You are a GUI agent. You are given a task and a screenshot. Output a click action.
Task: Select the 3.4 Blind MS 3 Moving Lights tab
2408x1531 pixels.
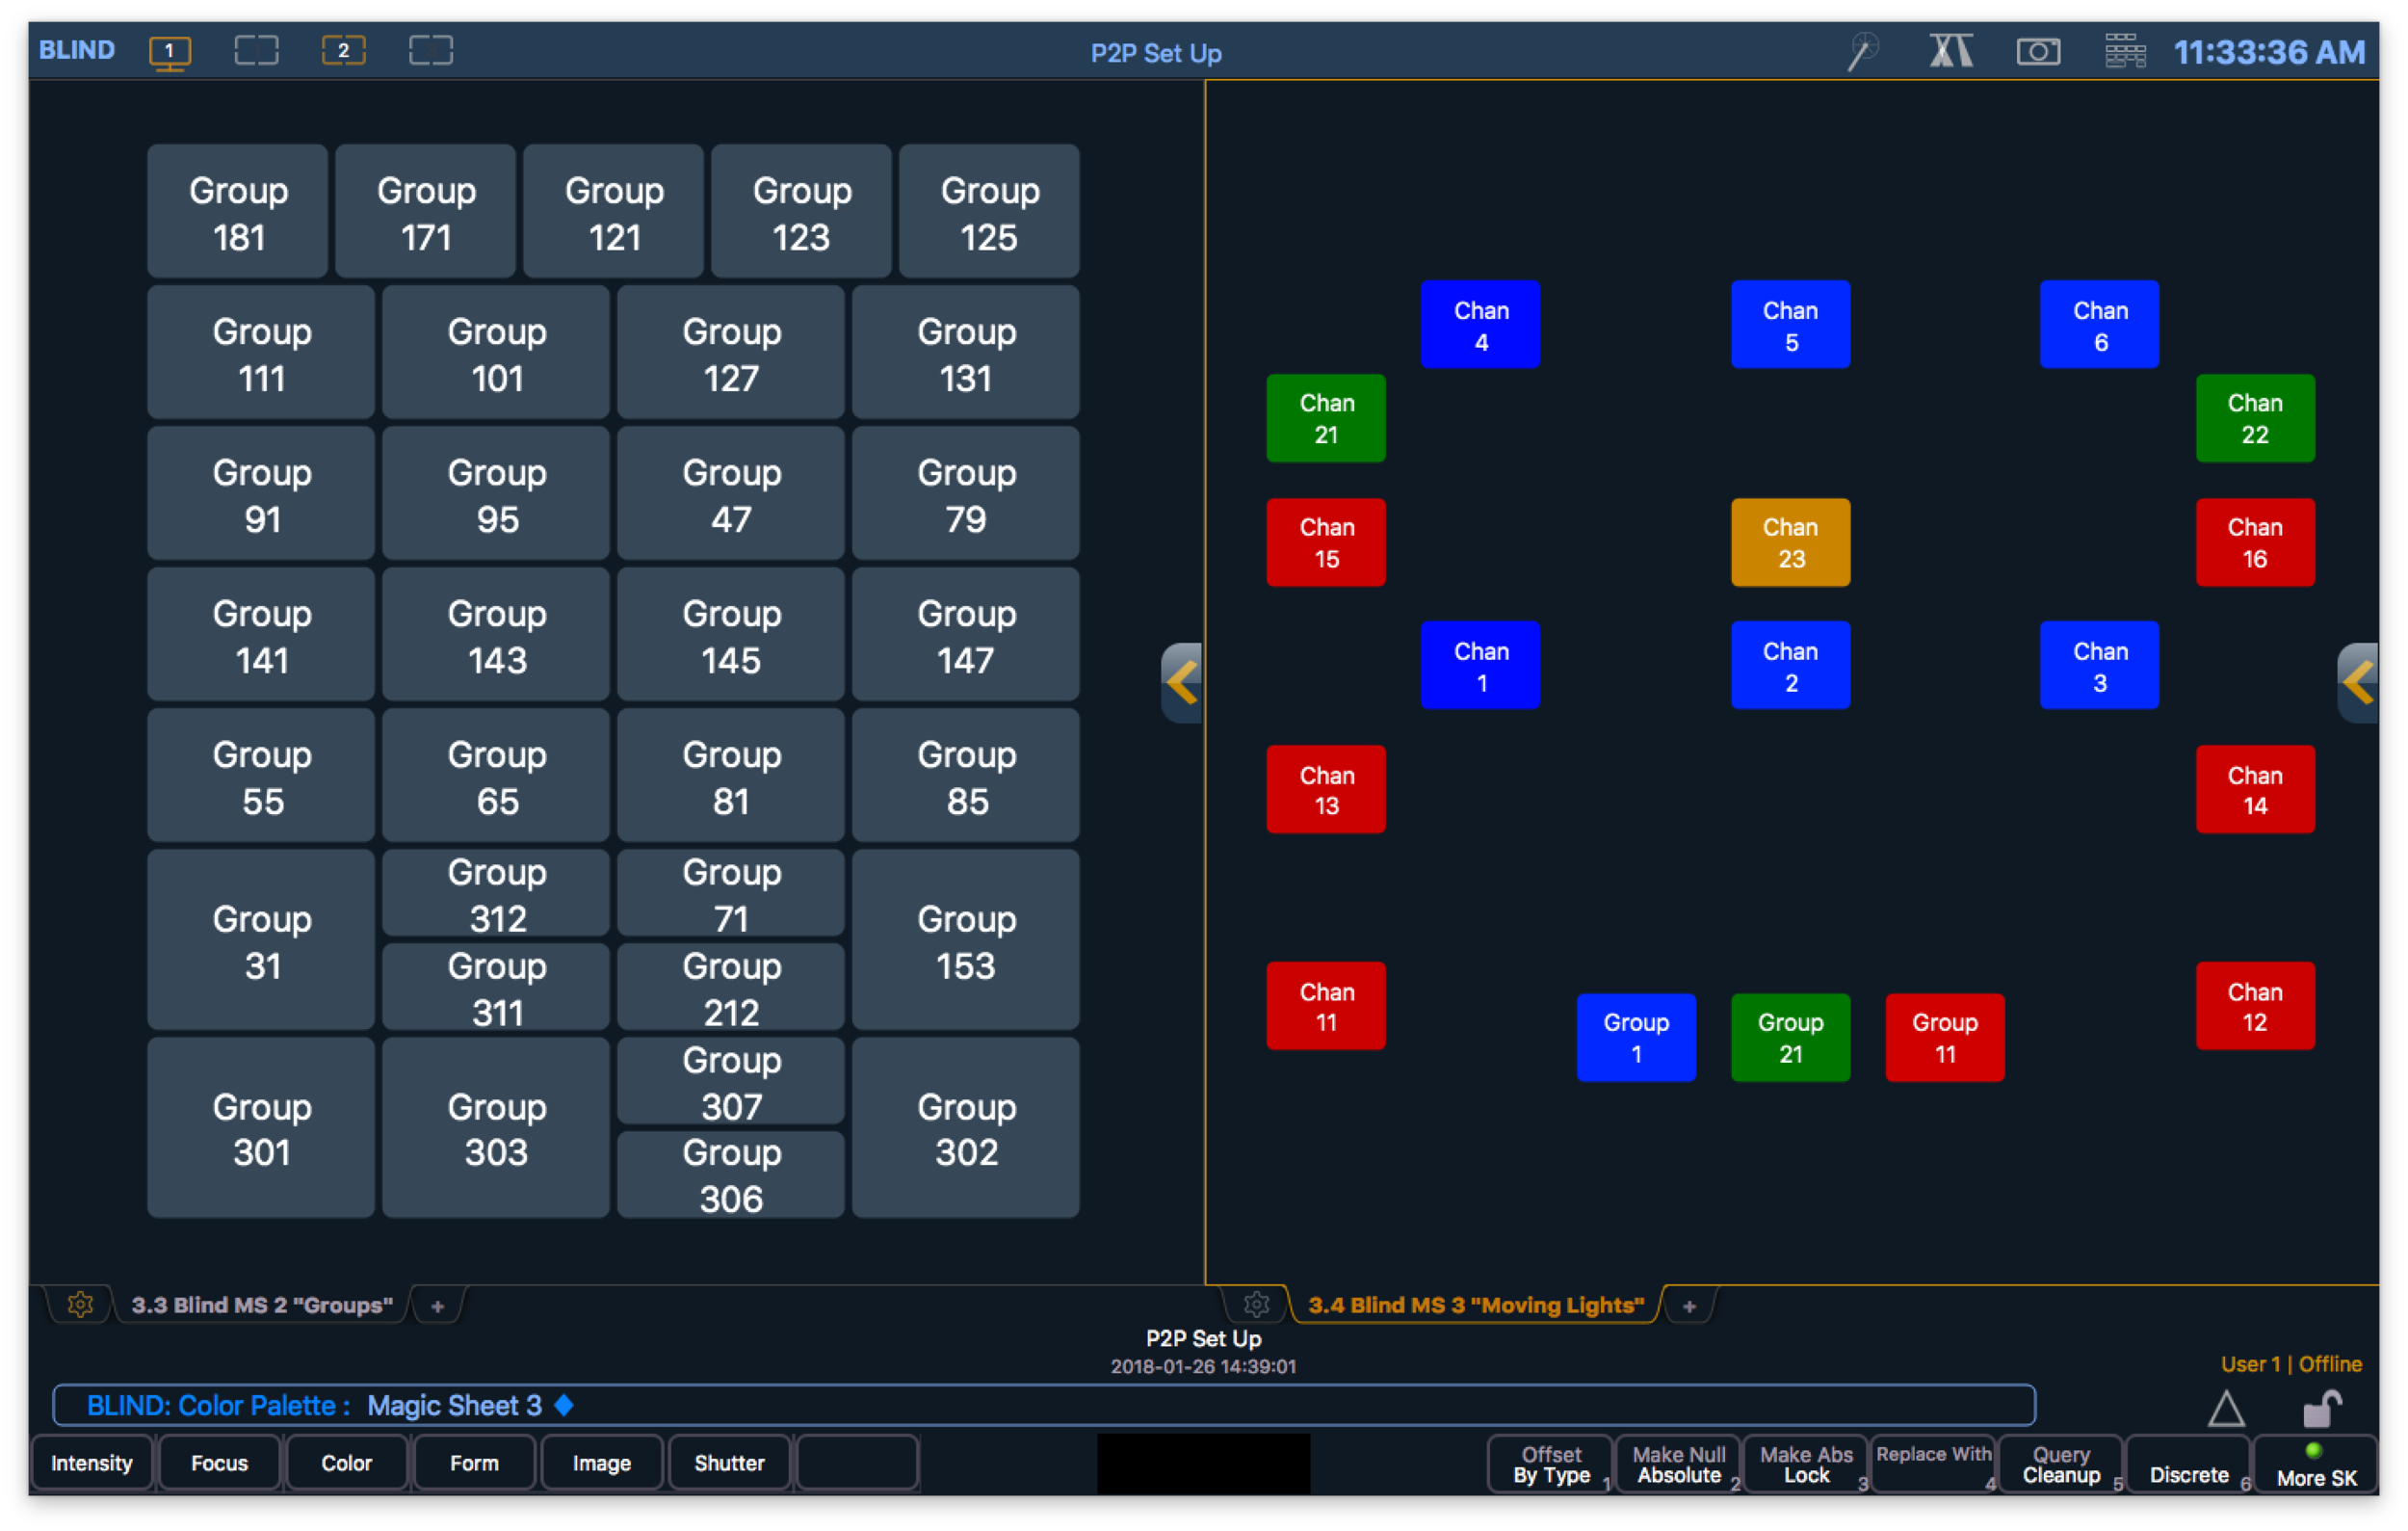(x=1476, y=1305)
